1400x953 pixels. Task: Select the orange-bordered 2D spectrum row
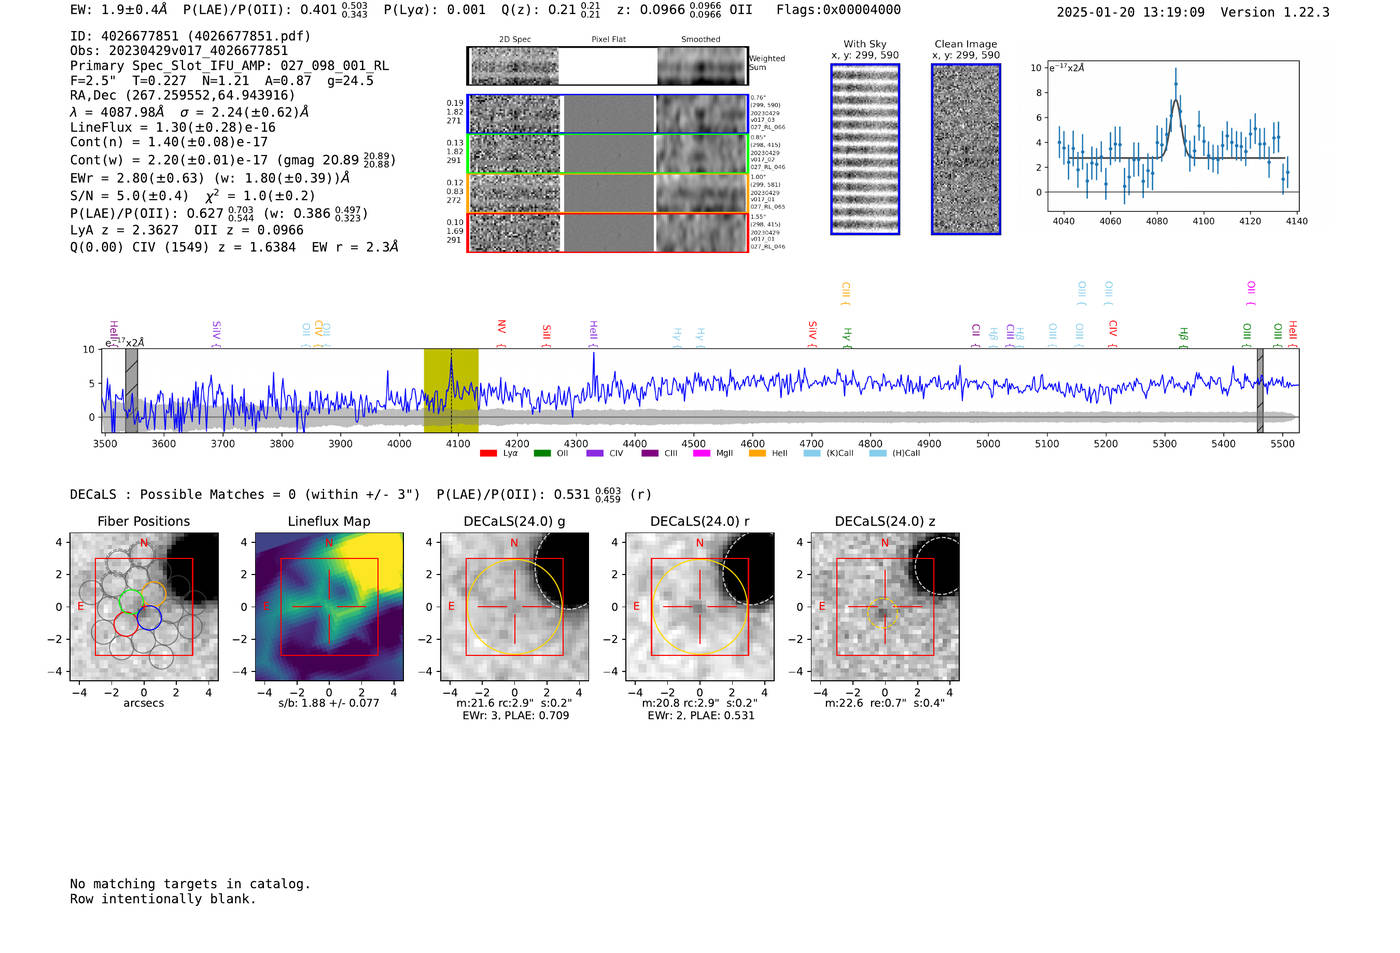(608, 193)
